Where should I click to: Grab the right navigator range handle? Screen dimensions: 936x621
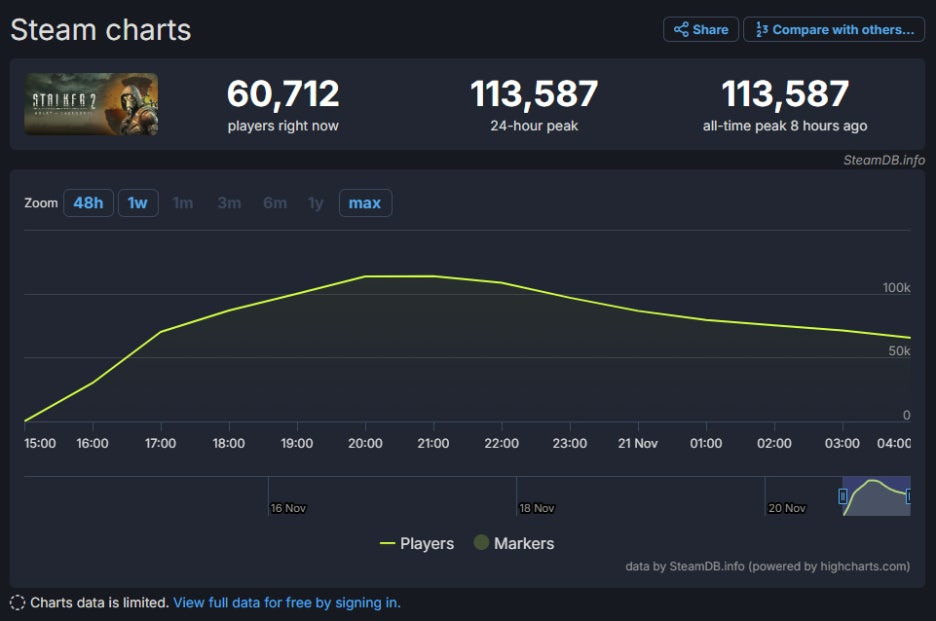[x=909, y=496]
